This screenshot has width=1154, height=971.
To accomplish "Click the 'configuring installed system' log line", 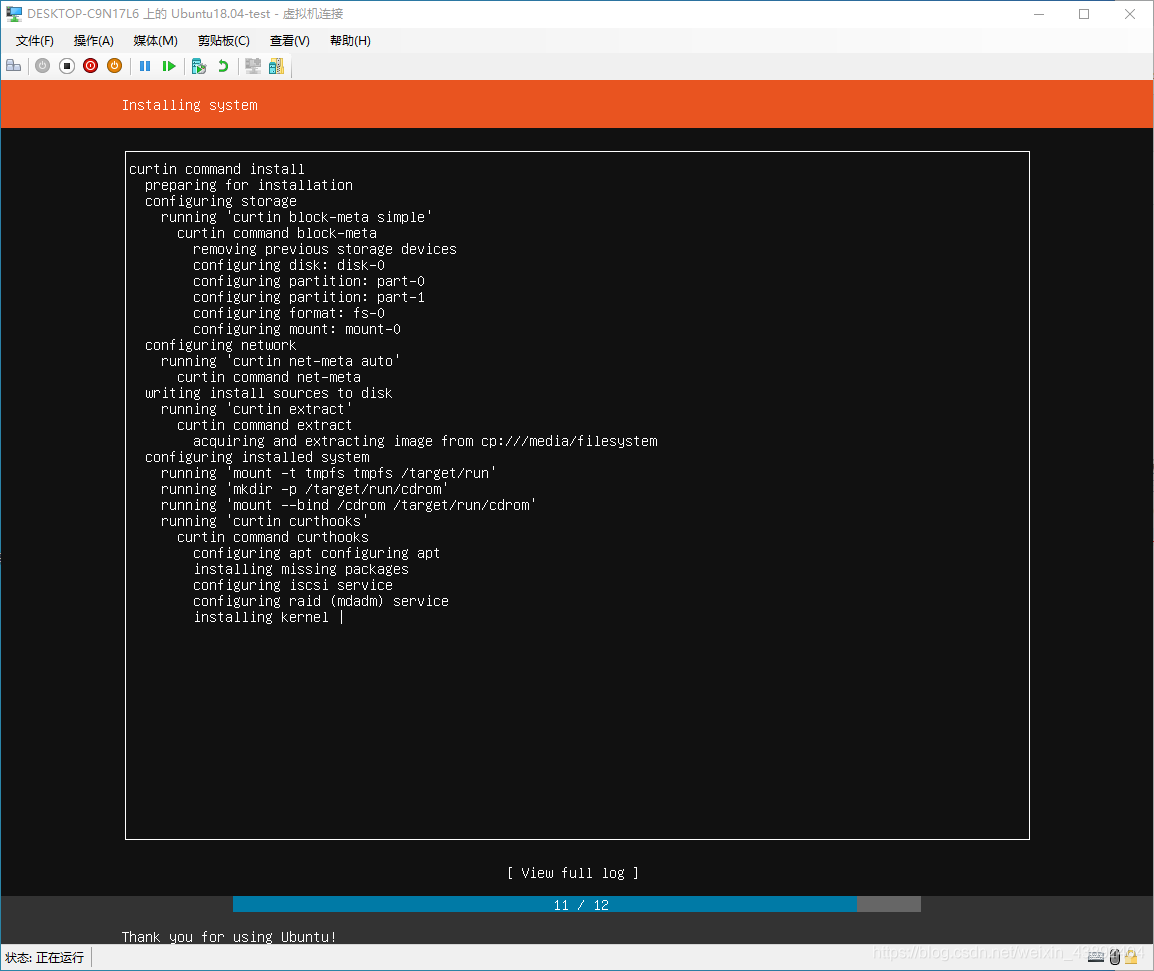I will [257, 457].
